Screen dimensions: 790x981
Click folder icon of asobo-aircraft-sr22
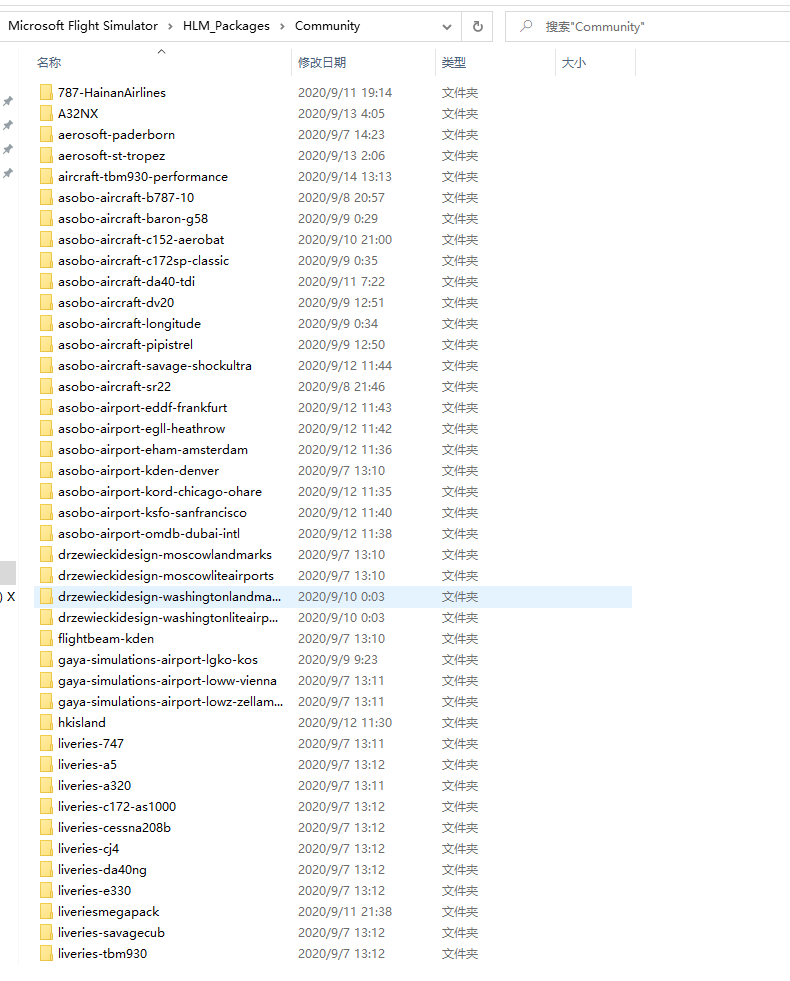pos(46,387)
